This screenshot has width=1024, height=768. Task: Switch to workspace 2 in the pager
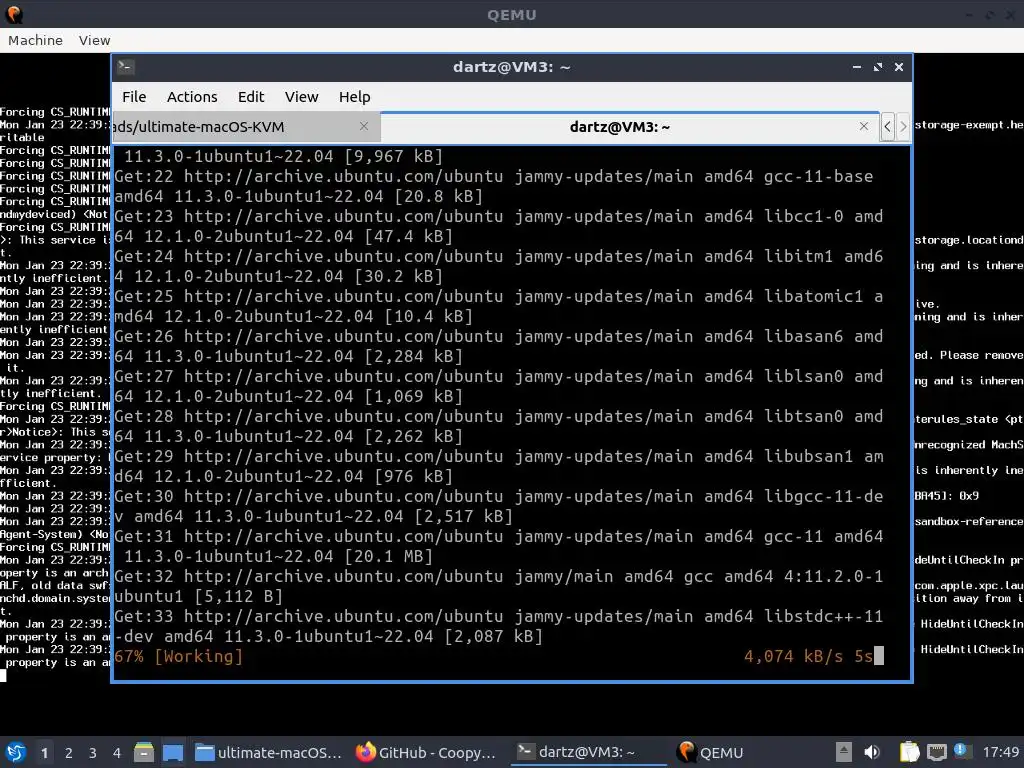pyautogui.click(x=69, y=753)
